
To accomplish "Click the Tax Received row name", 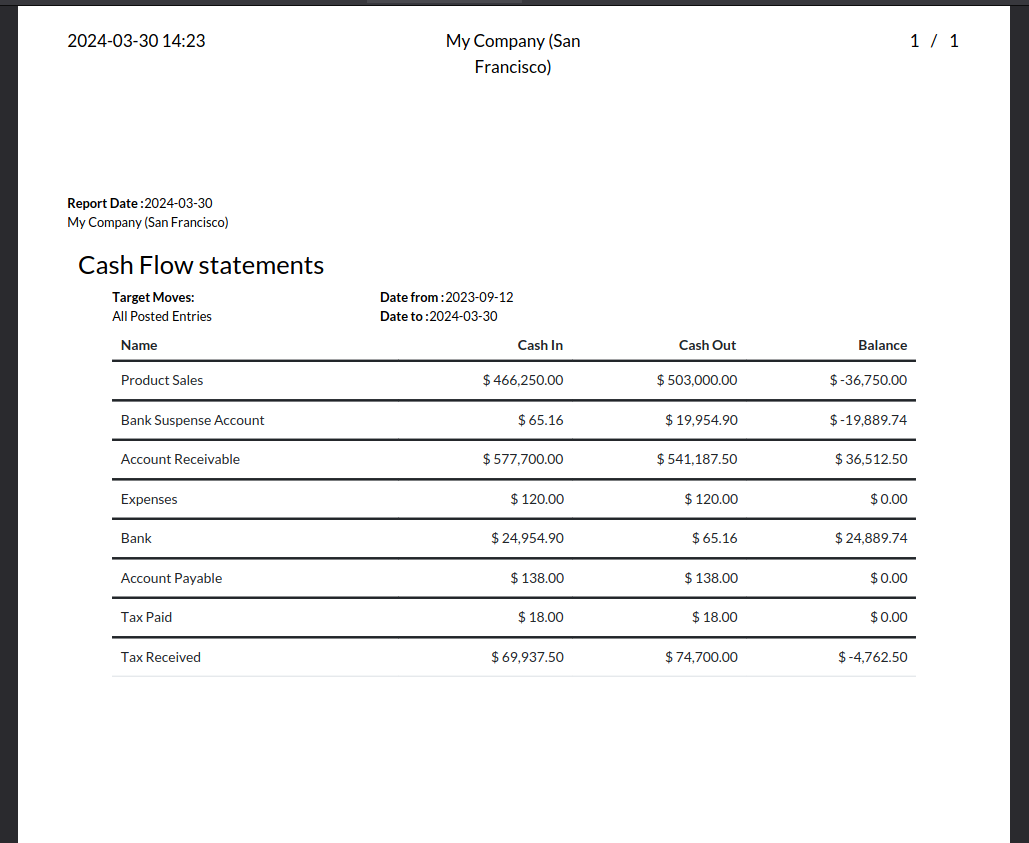I will pyautogui.click(x=160, y=657).
